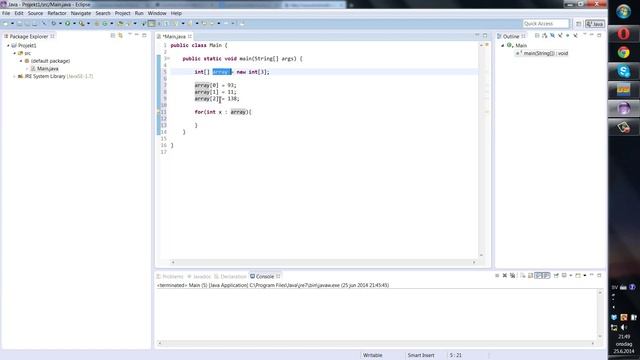Maximize the editor area icon

tap(485, 36)
